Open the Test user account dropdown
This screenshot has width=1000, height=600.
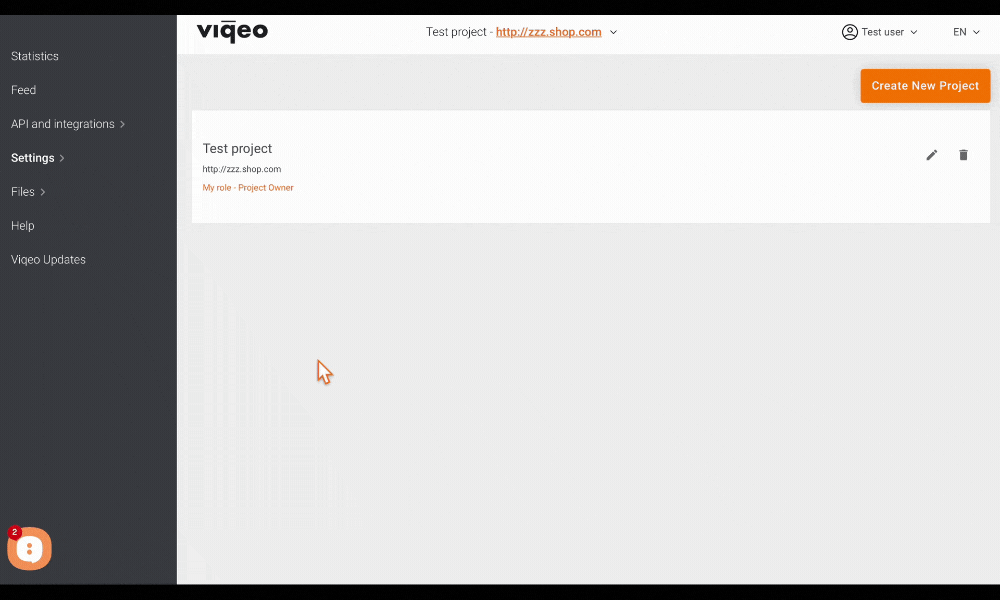tap(880, 31)
